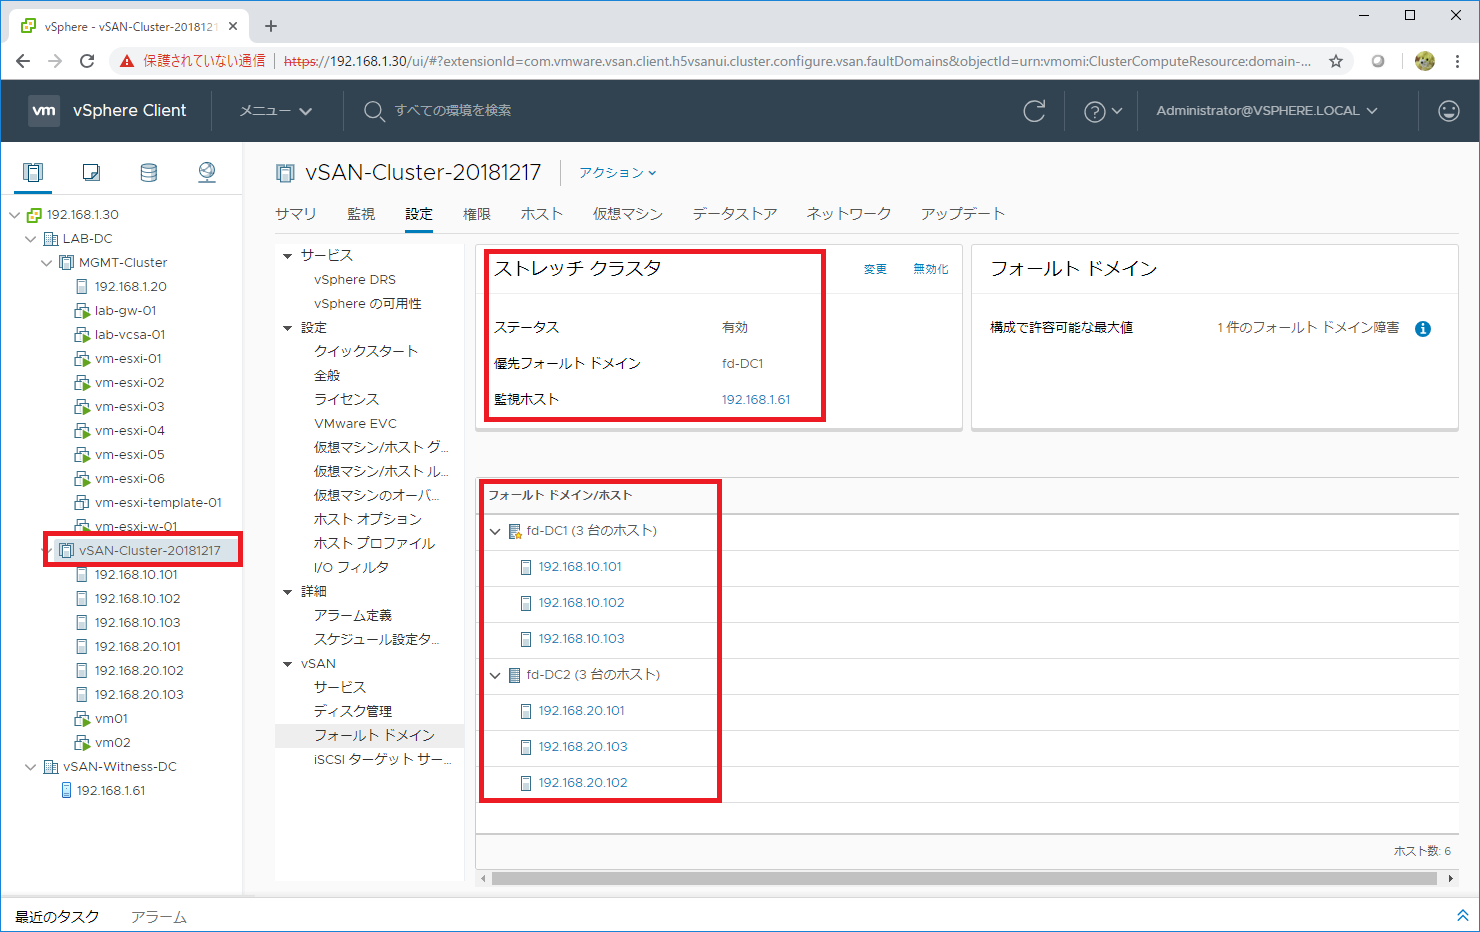Screen dimensions: 1480x932
Task: Collapse the fd-DC2 fault domain row
Action: 495,675
